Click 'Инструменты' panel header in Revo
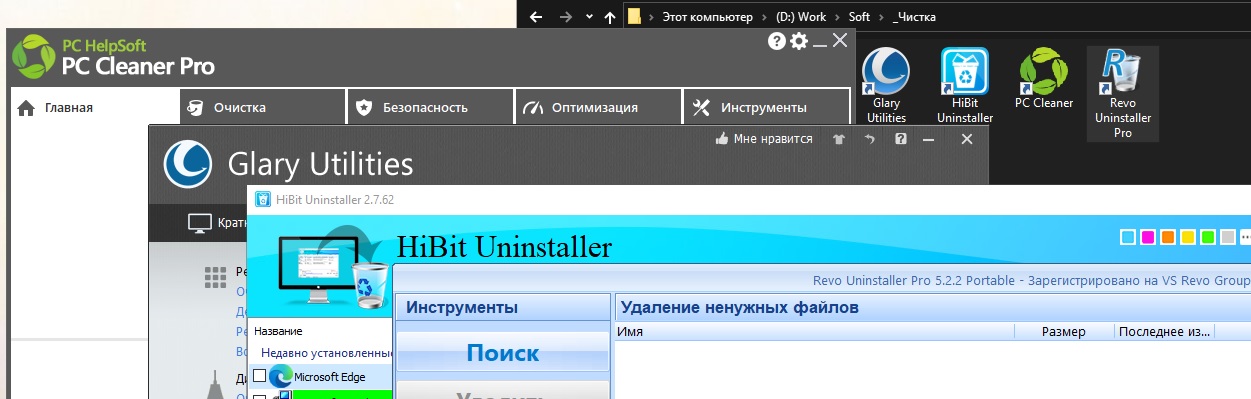The width and height of the screenshot is (1251, 399). tap(503, 307)
